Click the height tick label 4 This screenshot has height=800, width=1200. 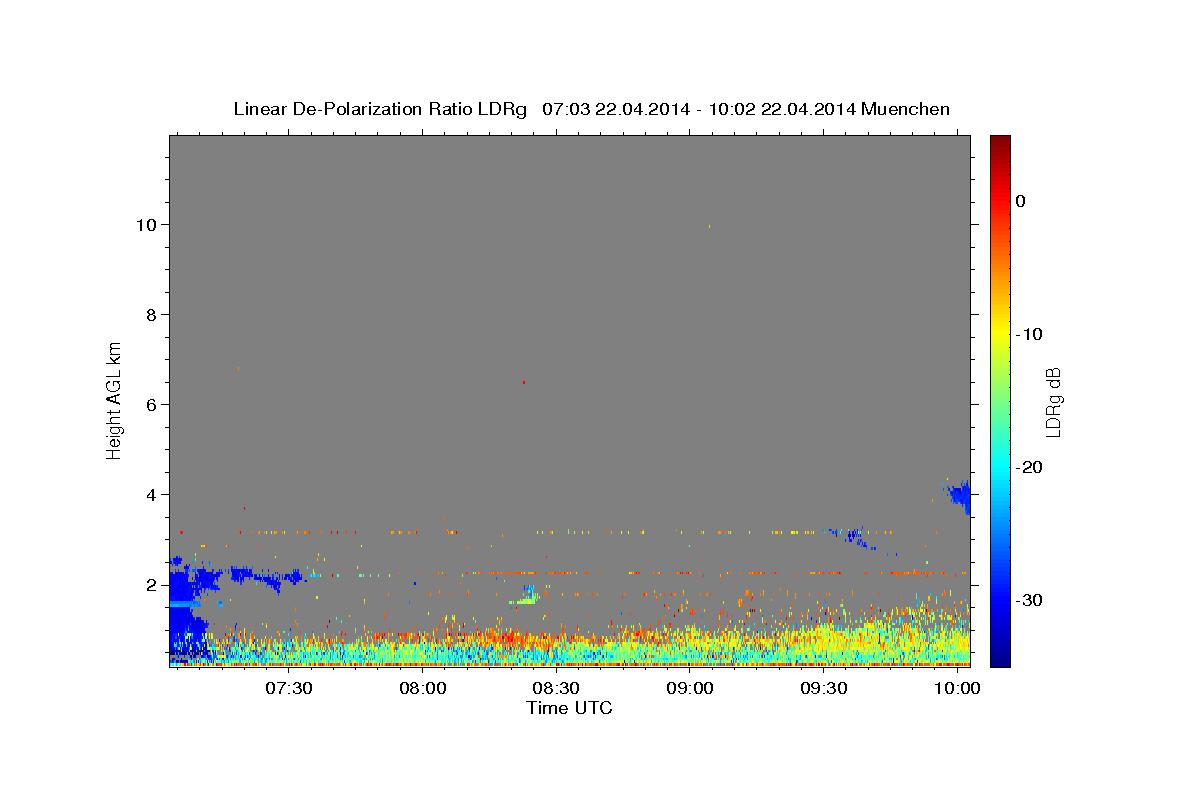pos(153,495)
